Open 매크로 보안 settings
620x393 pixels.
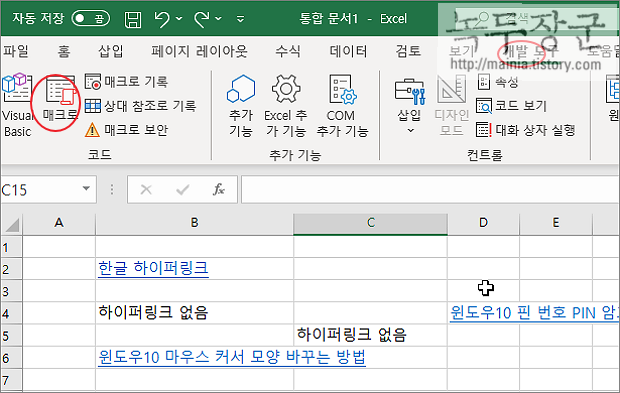(x=127, y=130)
